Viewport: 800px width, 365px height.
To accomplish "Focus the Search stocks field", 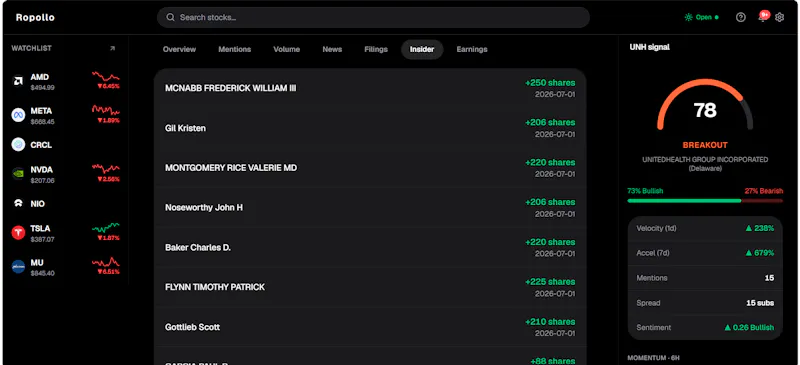I will [373, 17].
